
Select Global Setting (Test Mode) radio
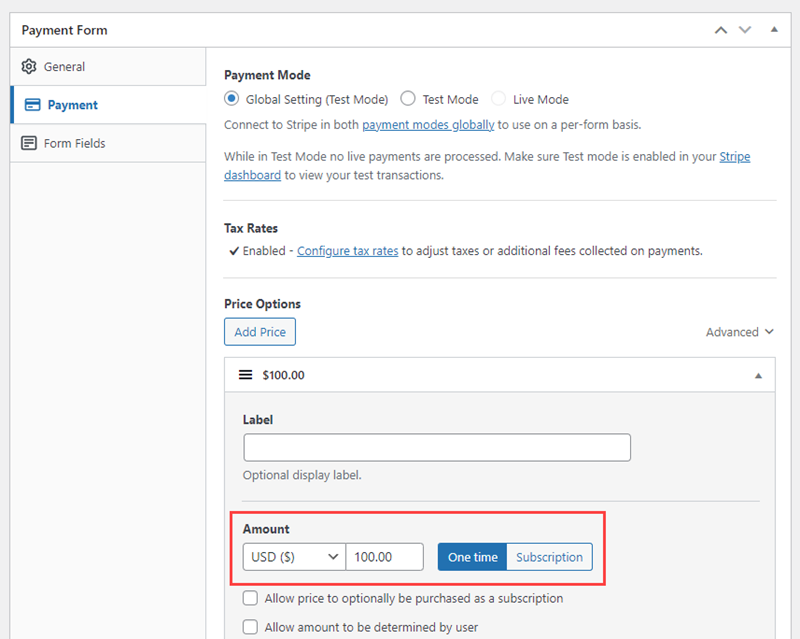click(x=232, y=99)
